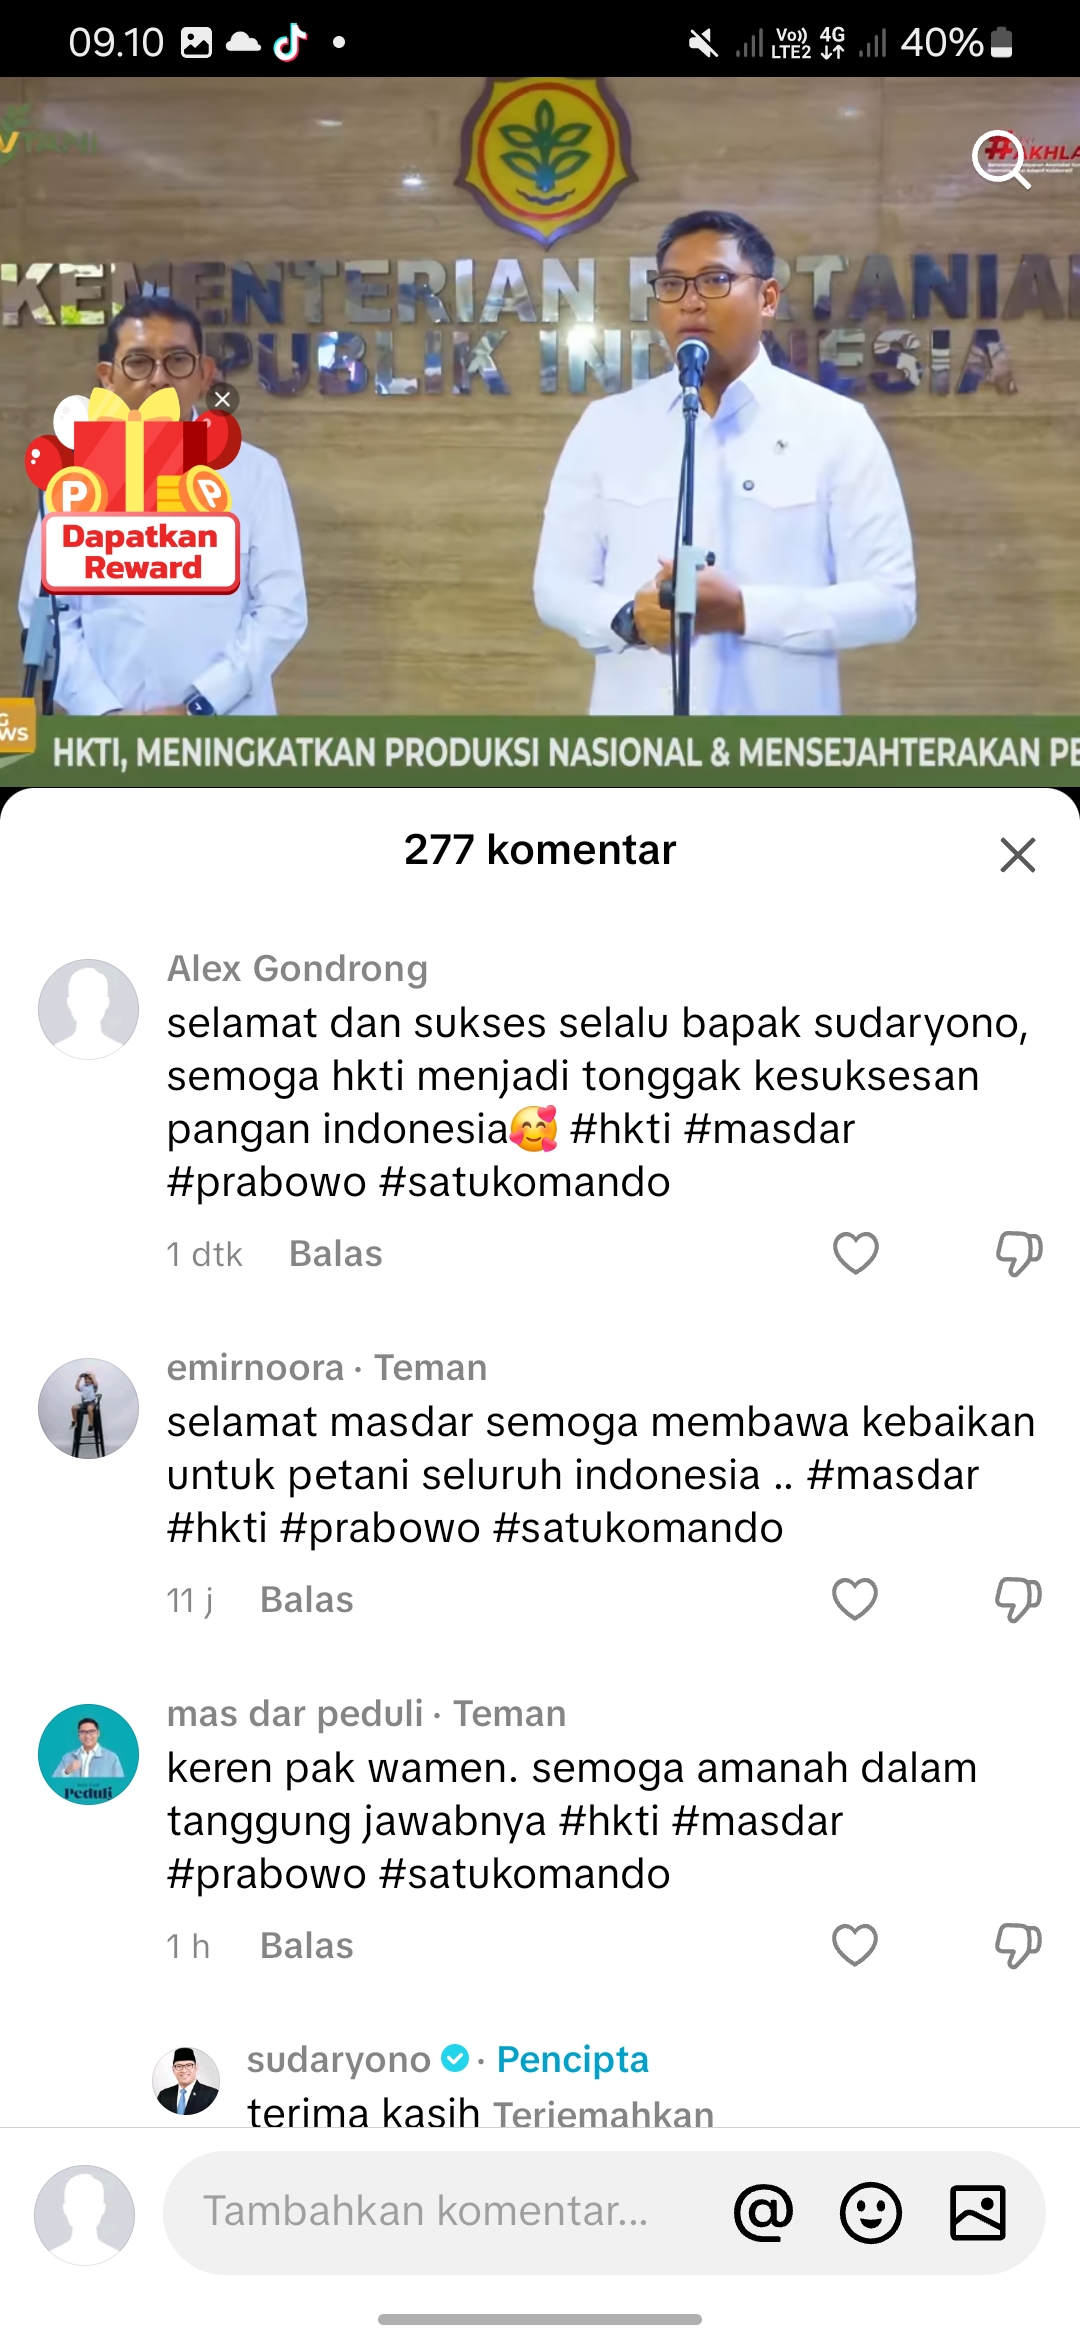The image size is (1080, 2340).
Task: Close the 277 komentar panel
Action: coord(1018,854)
